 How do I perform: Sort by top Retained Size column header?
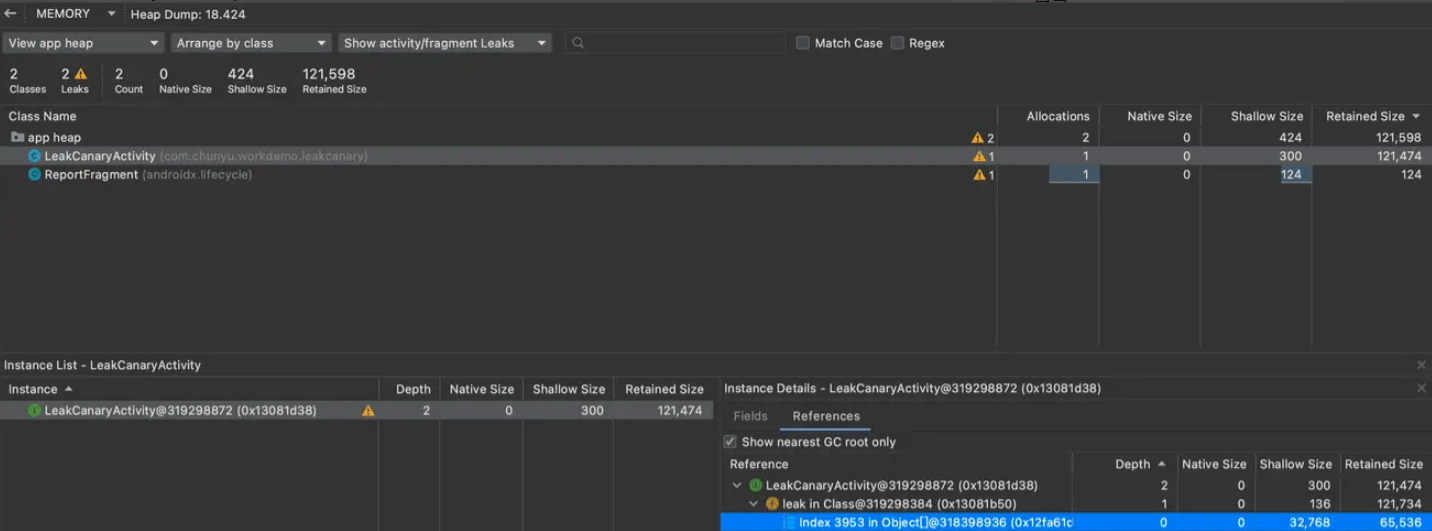(x=1371, y=116)
